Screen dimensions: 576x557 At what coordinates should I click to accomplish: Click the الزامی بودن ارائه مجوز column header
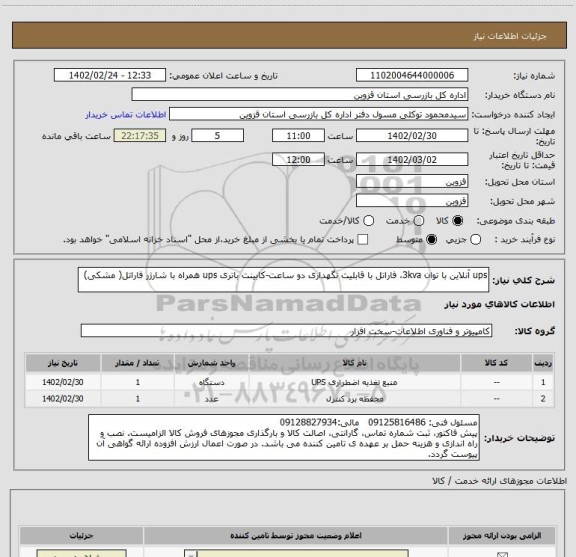tap(502, 536)
